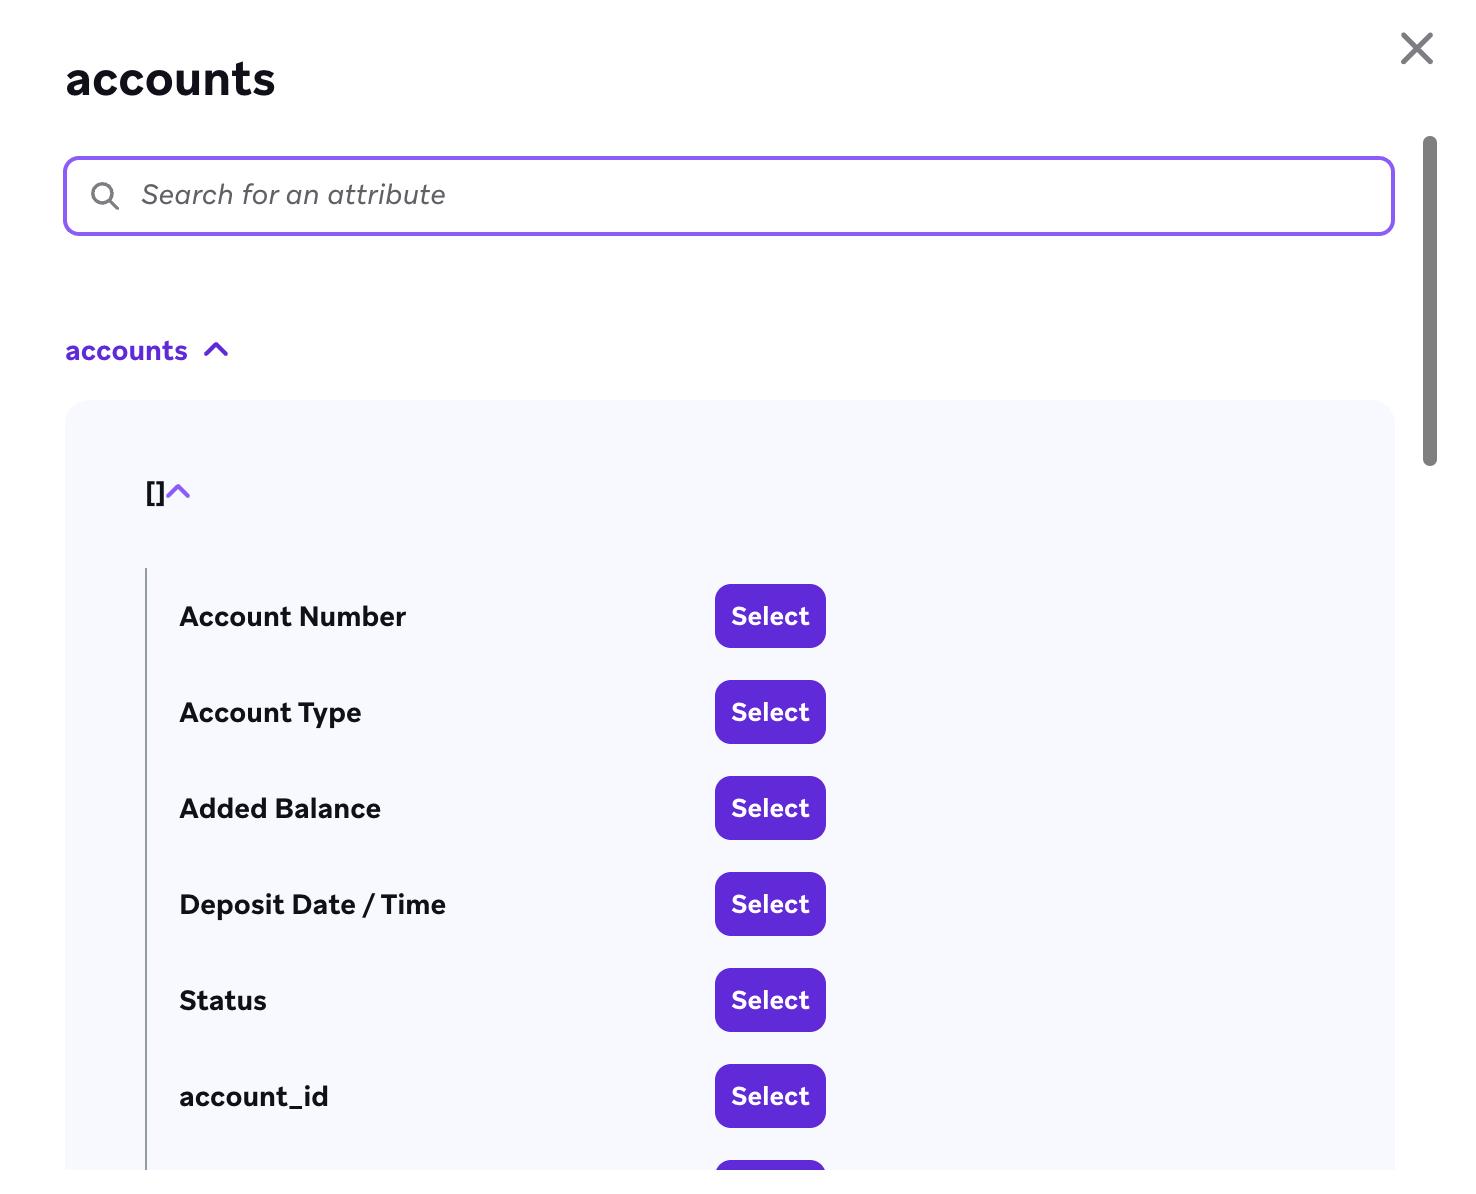Click the vertical scrollbar thumb
The image size is (1476, 1194).
(1430, 301)
